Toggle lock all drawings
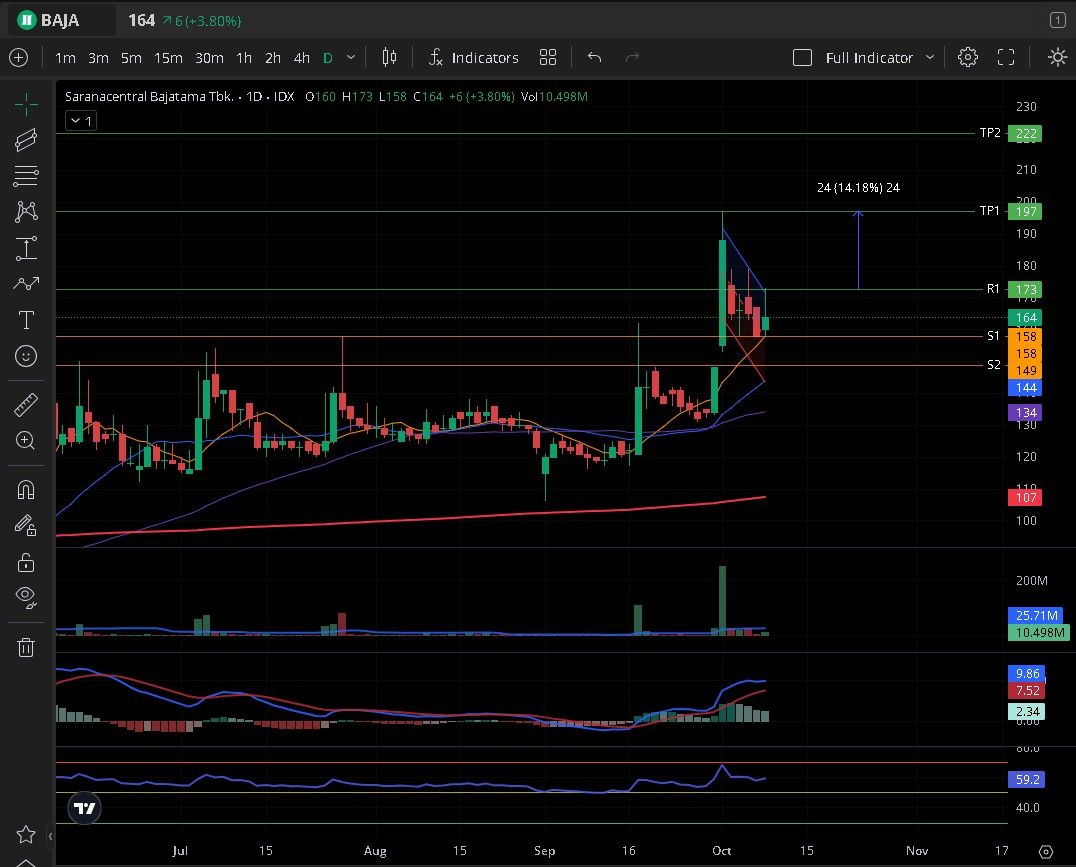The height and width of the screenshot is (867, 1076). pos(27,563)
